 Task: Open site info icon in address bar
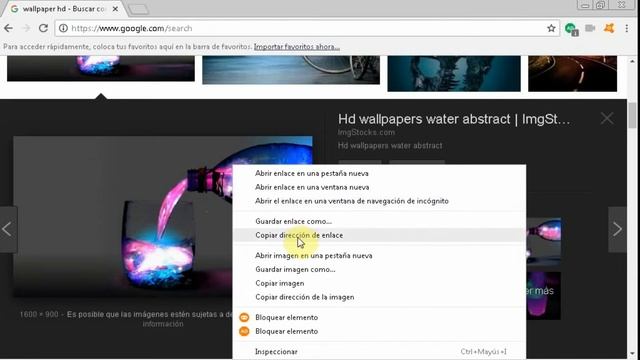click(x=63, y=28)
